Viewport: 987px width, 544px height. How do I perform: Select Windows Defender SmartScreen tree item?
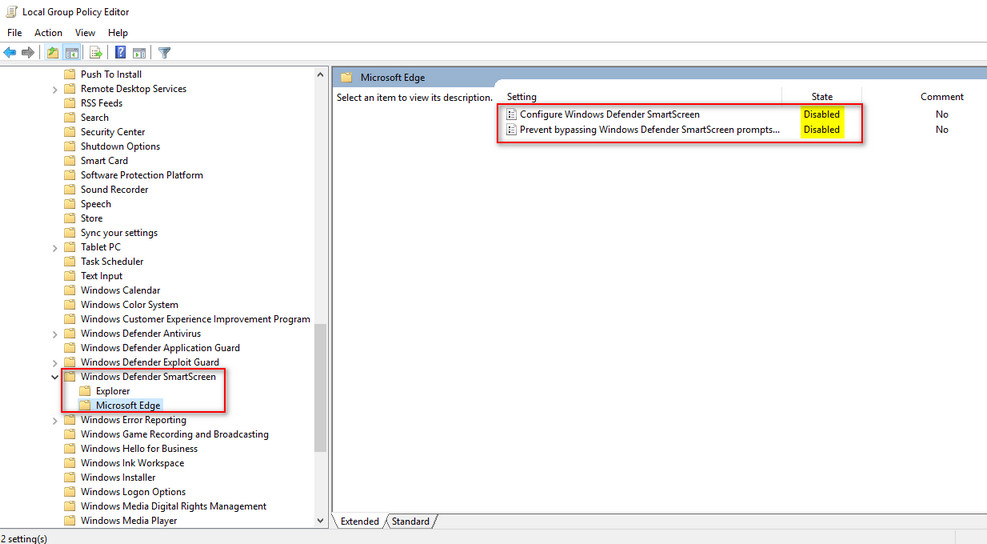pyautogui.click(x=148, y=377)
